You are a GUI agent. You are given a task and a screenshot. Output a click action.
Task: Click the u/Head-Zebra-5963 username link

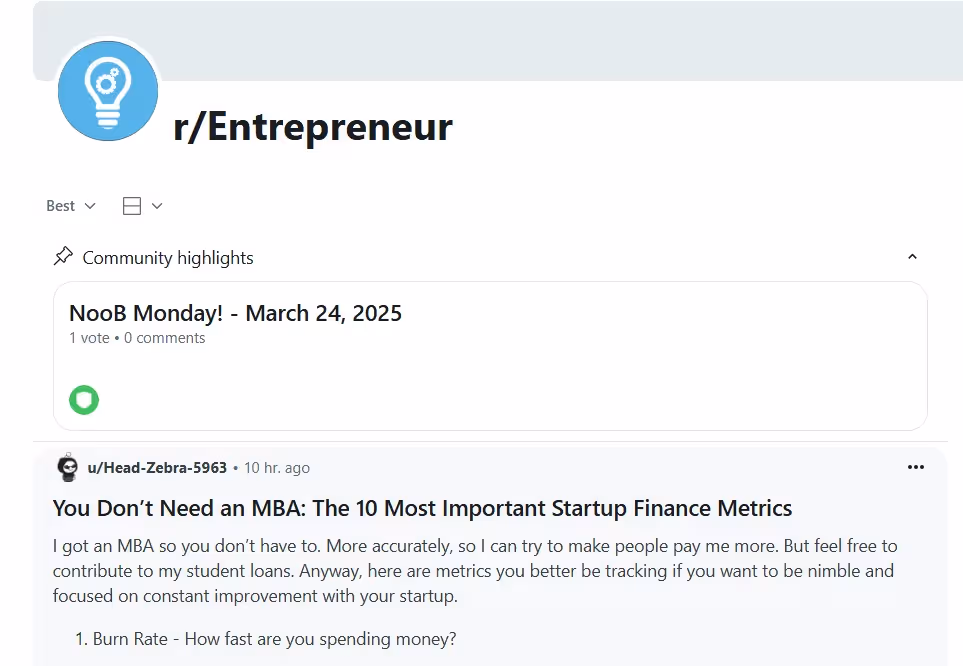pos(157,468)
